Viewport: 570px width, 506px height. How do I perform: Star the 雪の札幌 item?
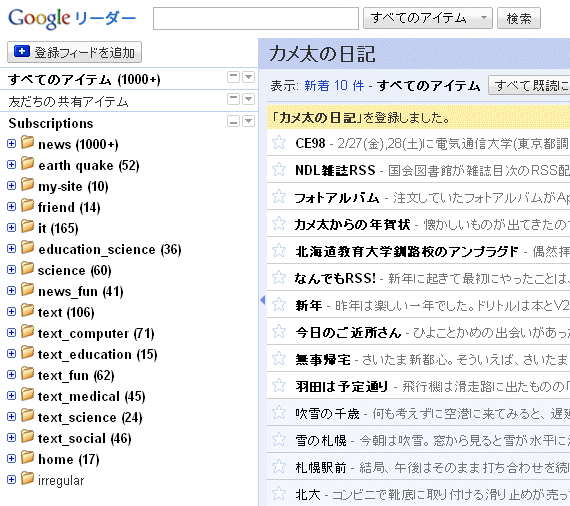pyautogui.click(x=279, y=440)
